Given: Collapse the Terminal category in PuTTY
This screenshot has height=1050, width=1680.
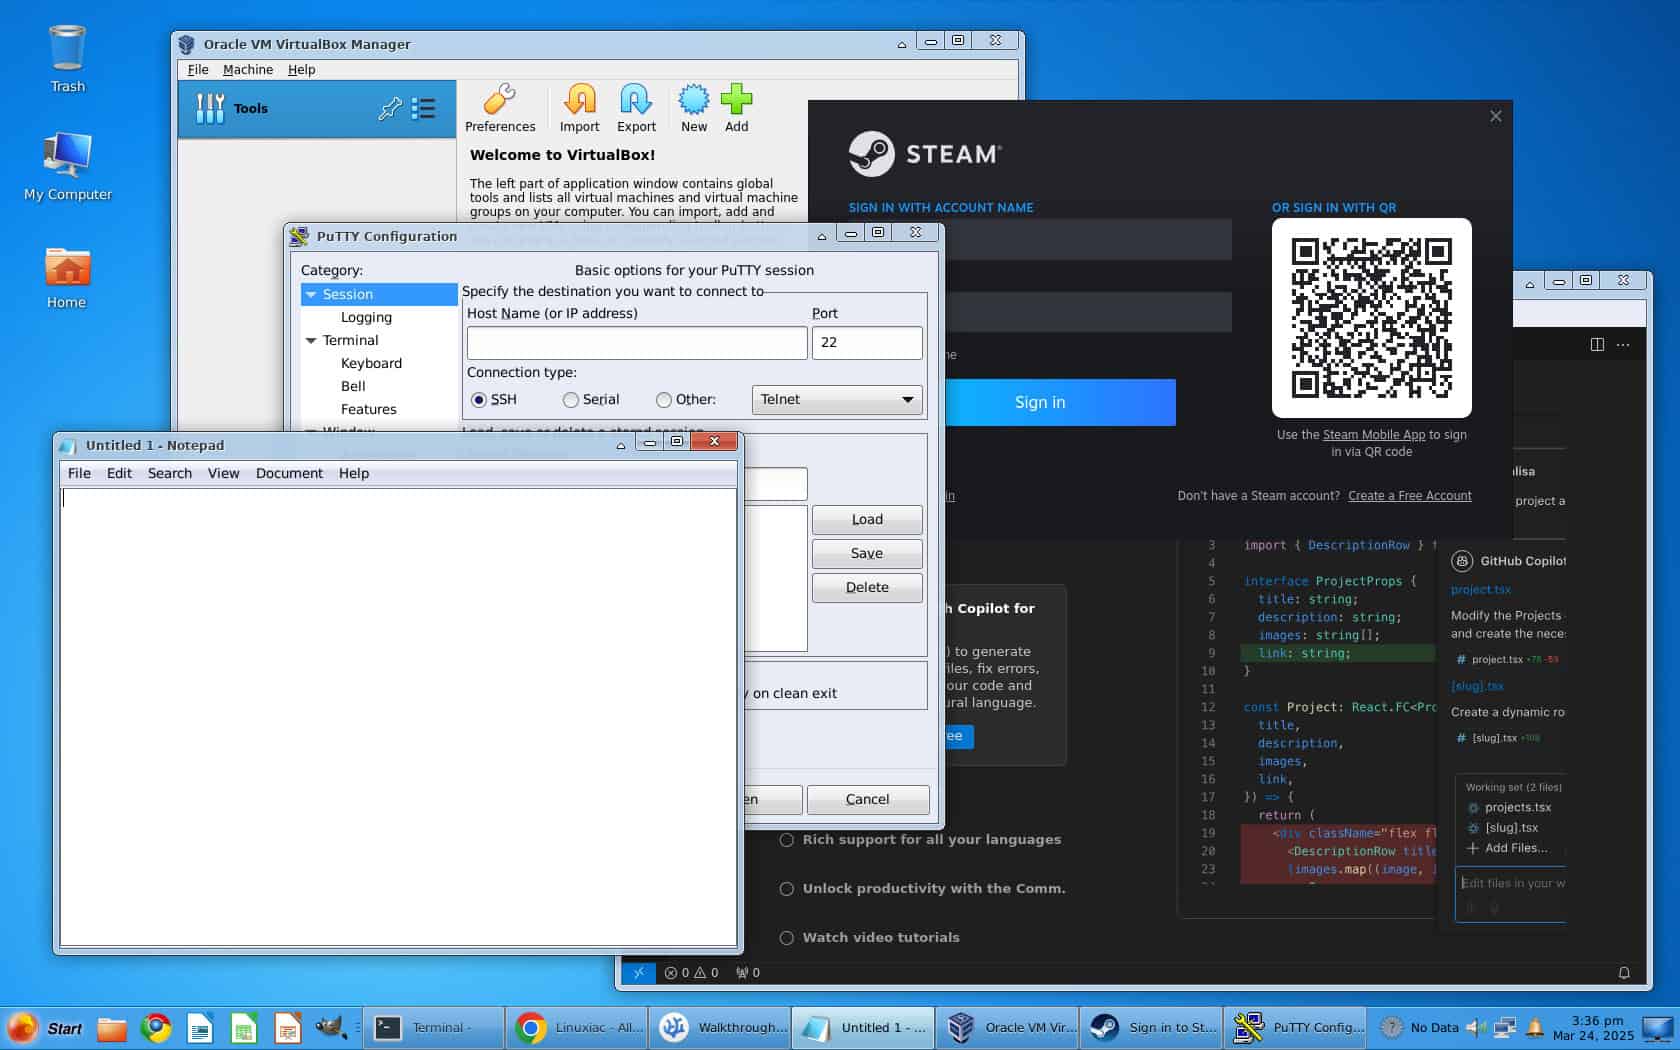Looking at the screenshot, I should point(312,340).
